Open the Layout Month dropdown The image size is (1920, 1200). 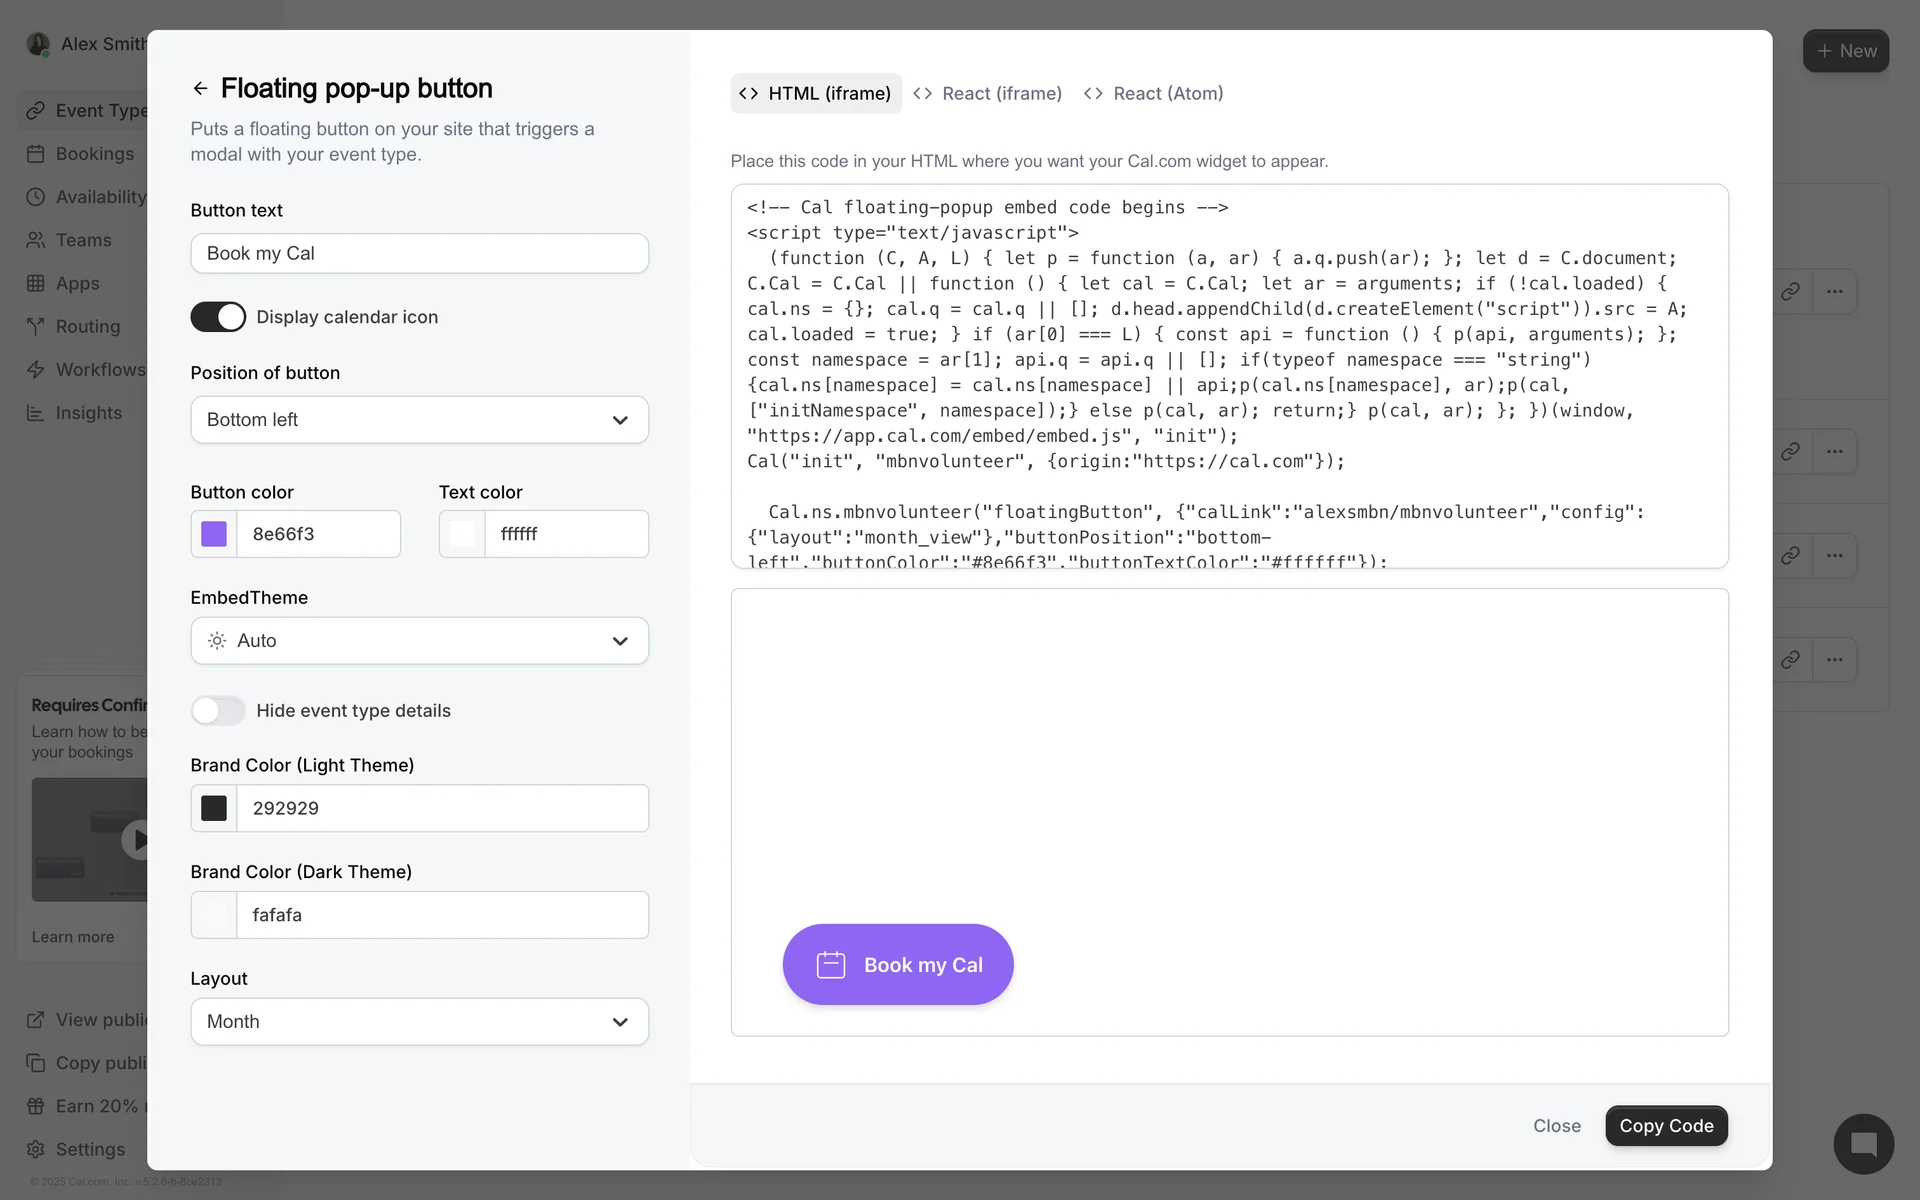coord(419,1022)
